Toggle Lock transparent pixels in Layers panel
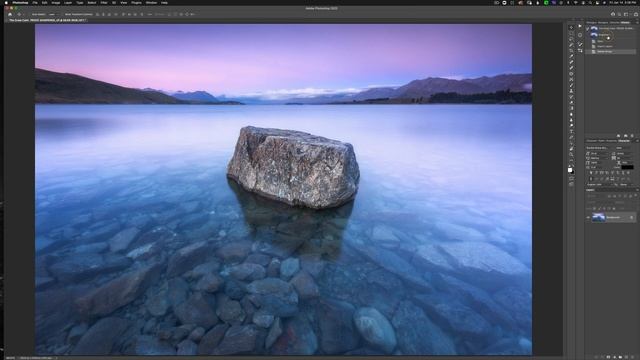This screenshot has width=640, height=360. pyautogui.click(x=594, y=208)
